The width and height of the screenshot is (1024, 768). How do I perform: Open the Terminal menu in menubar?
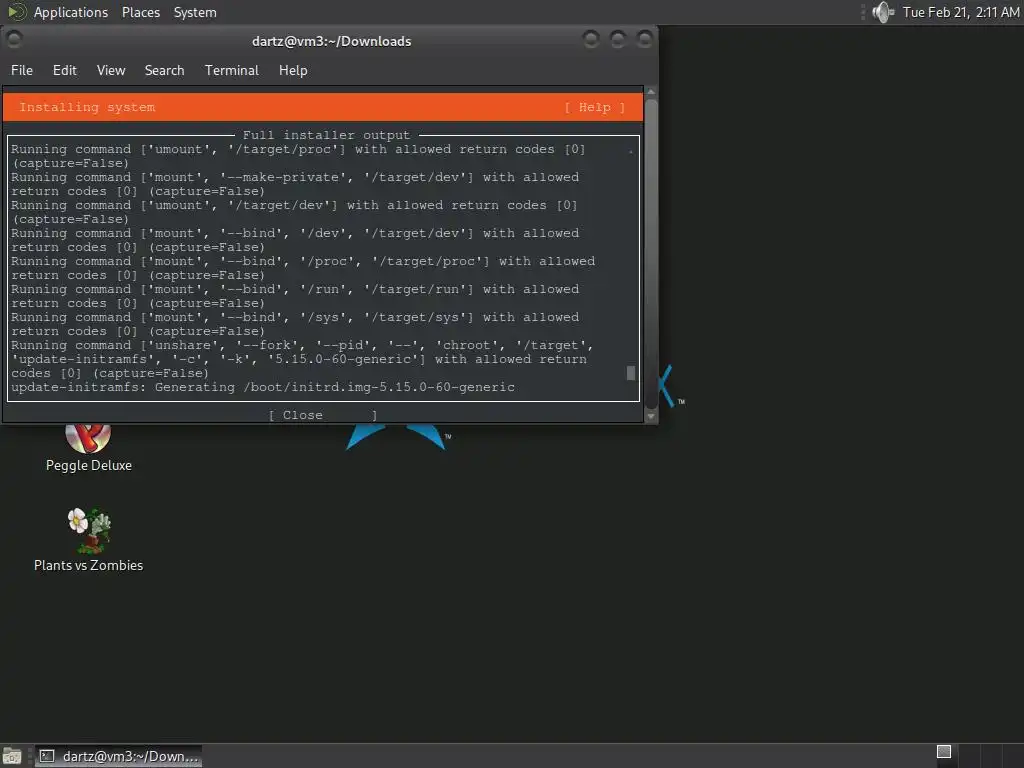tap(232, 71)
